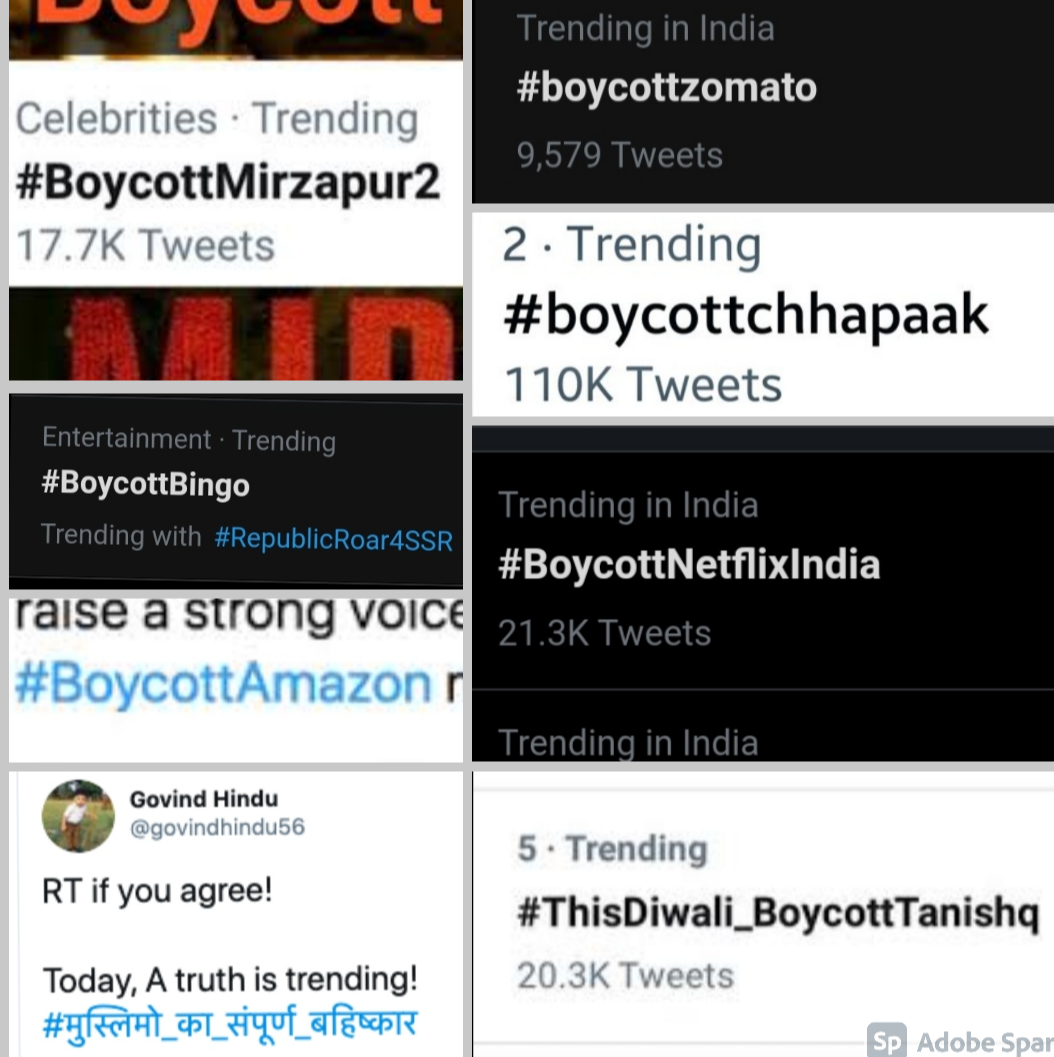Image resolution: width=1054 pixels, height=1057 pixels.
Task: Click 'RT if you agree!' tweet text
Action: click(157, 889)
